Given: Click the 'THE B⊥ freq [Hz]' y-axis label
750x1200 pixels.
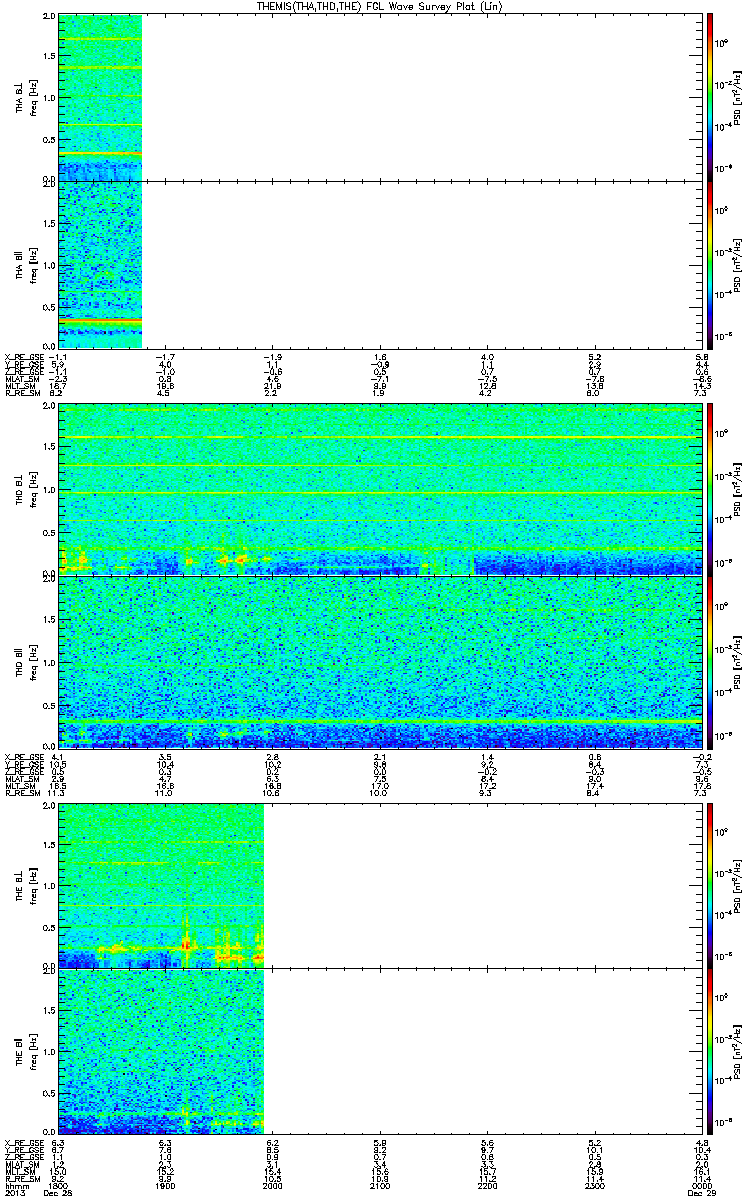Looking at the screenshot, I should pyautogui.click(x=25, y=884).
